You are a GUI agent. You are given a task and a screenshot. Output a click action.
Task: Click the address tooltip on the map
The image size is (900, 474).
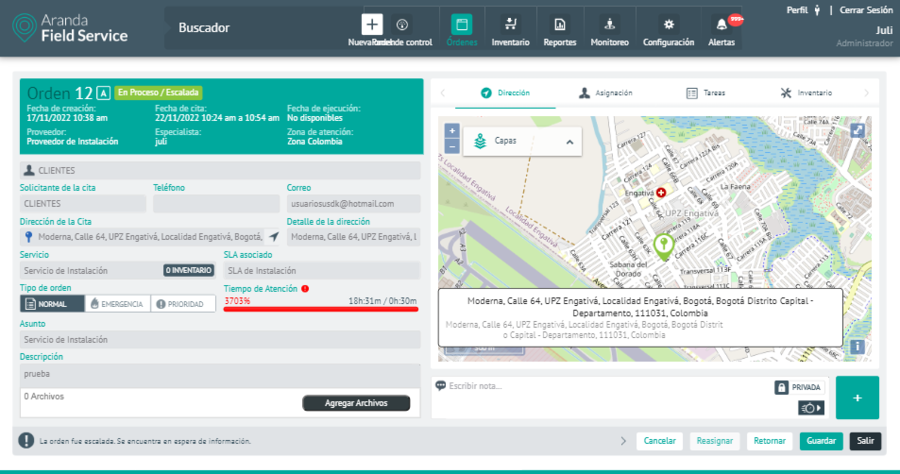click(640, 317)
